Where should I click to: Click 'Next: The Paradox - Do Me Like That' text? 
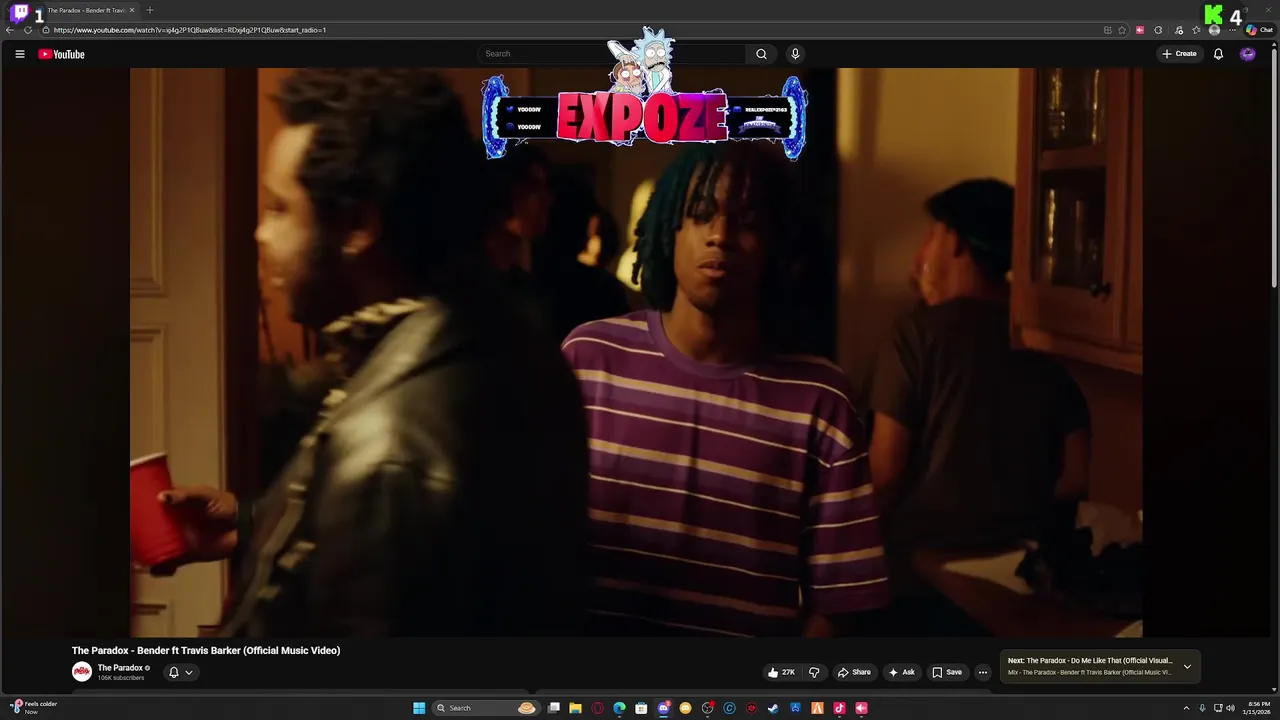(1090, 661)
